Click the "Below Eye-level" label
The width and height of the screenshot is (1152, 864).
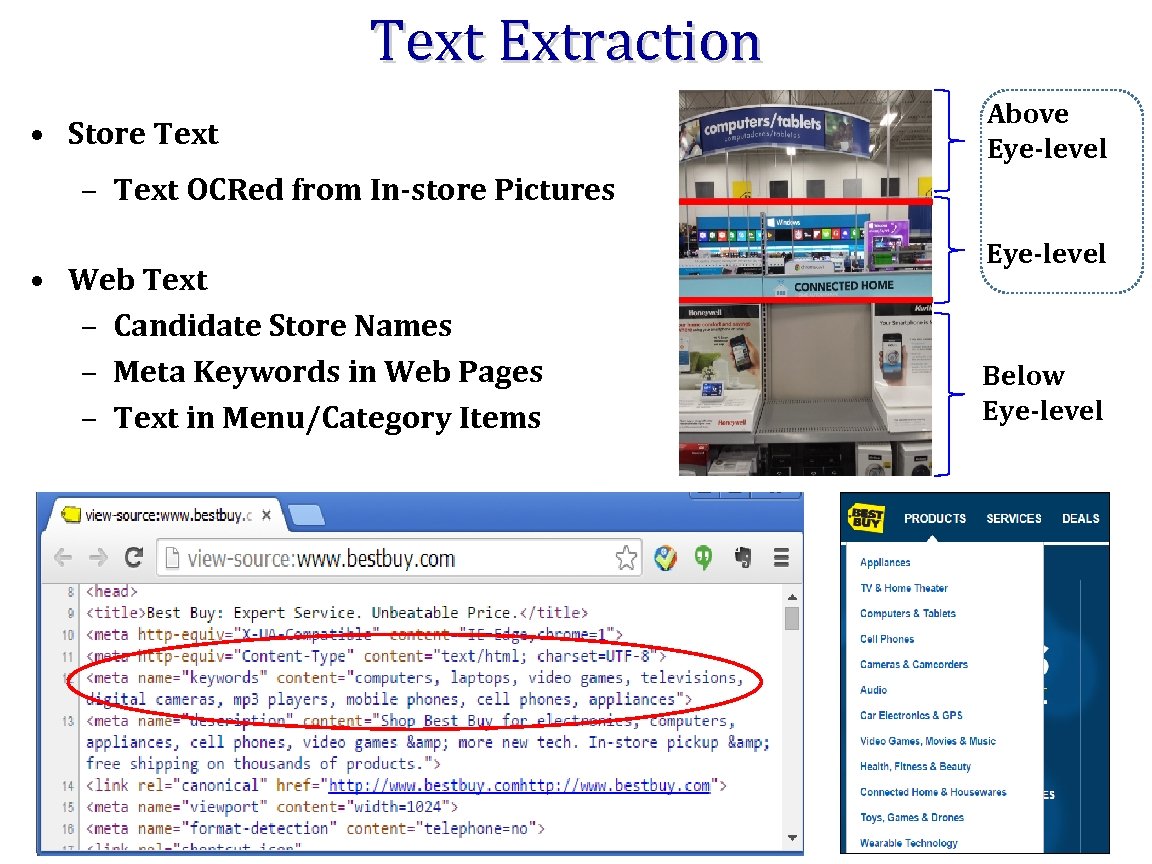[1042, 393]
